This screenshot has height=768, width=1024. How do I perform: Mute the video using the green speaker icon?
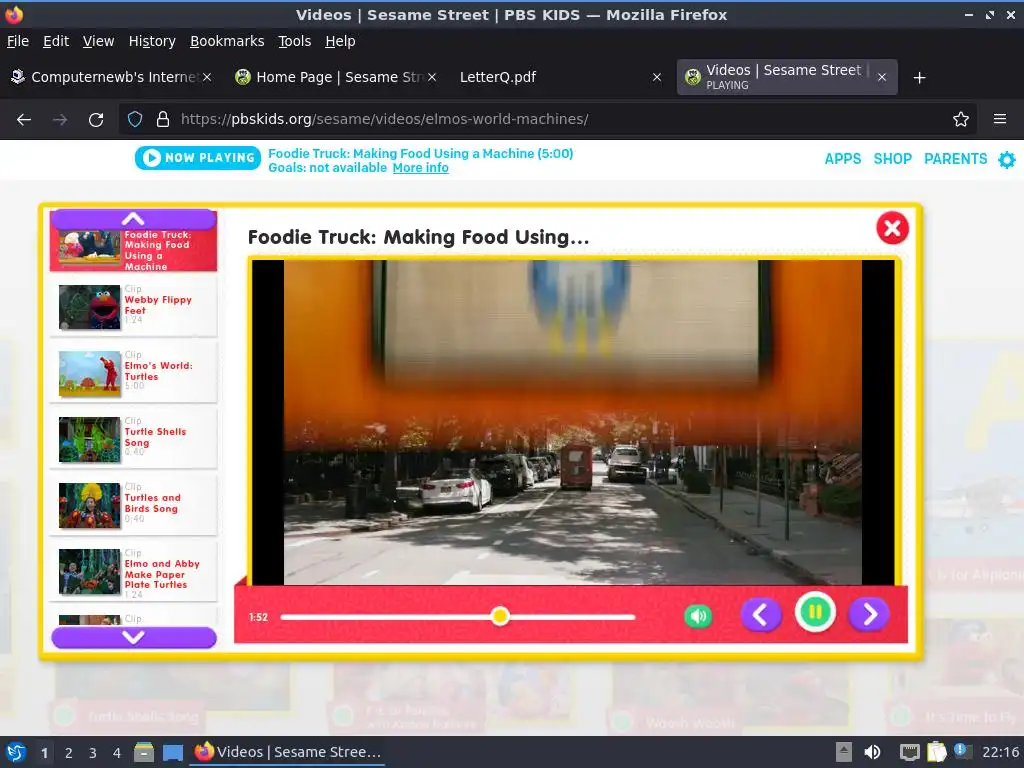(697, 616)
